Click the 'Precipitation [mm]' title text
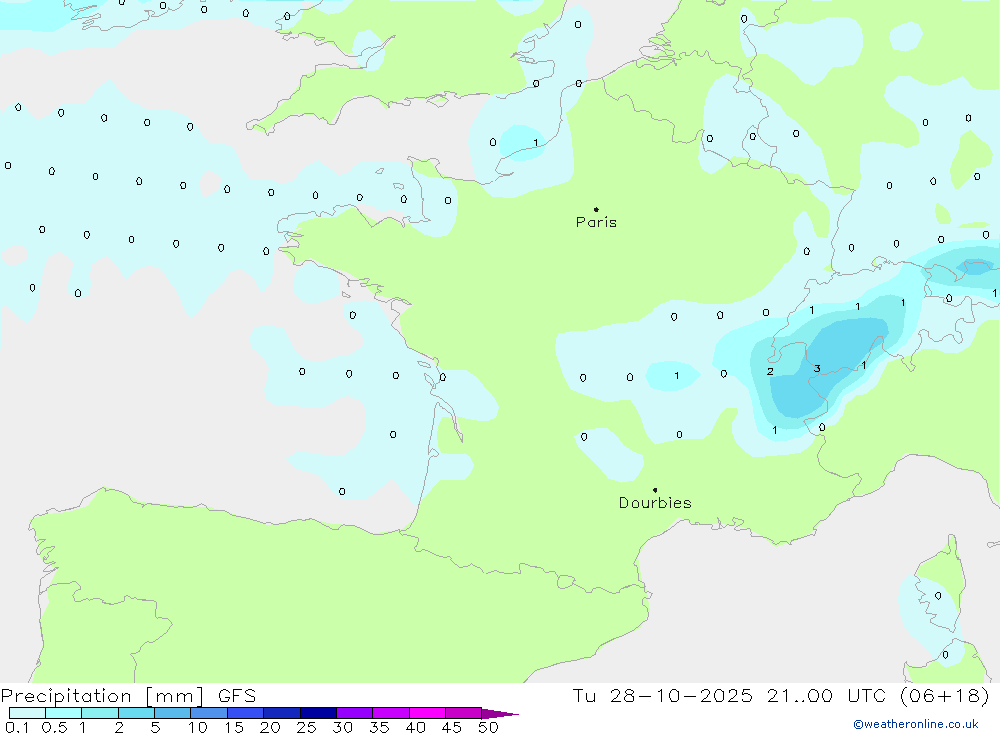The width and height of the screenshot is (1000, 733). [x=102, y=695]
